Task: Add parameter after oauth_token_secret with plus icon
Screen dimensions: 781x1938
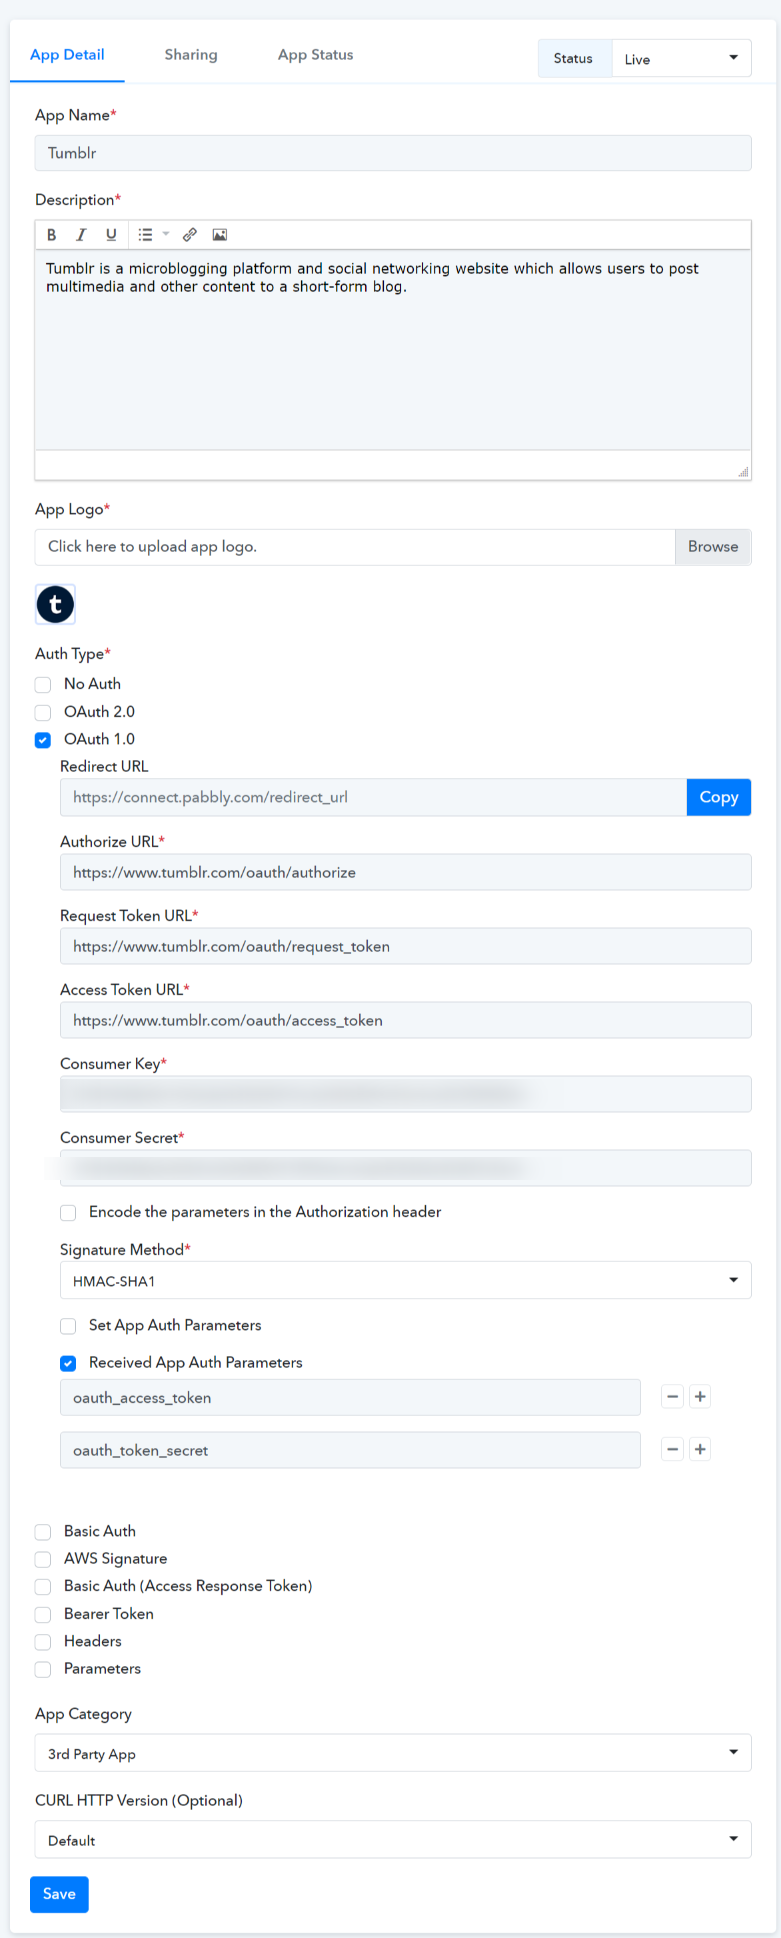Action: coord(701,1450)
